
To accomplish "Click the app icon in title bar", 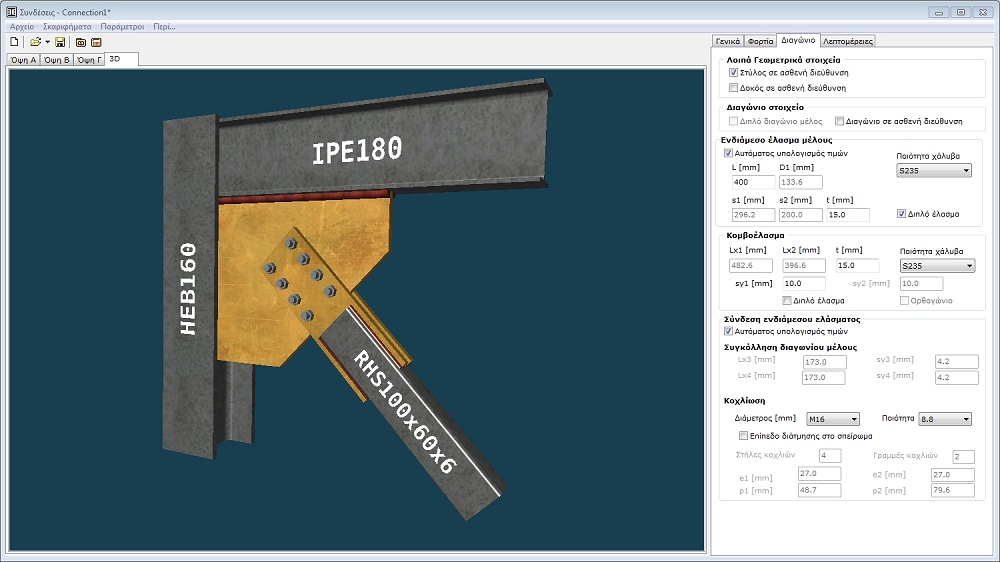I will [x=10, y=11].
